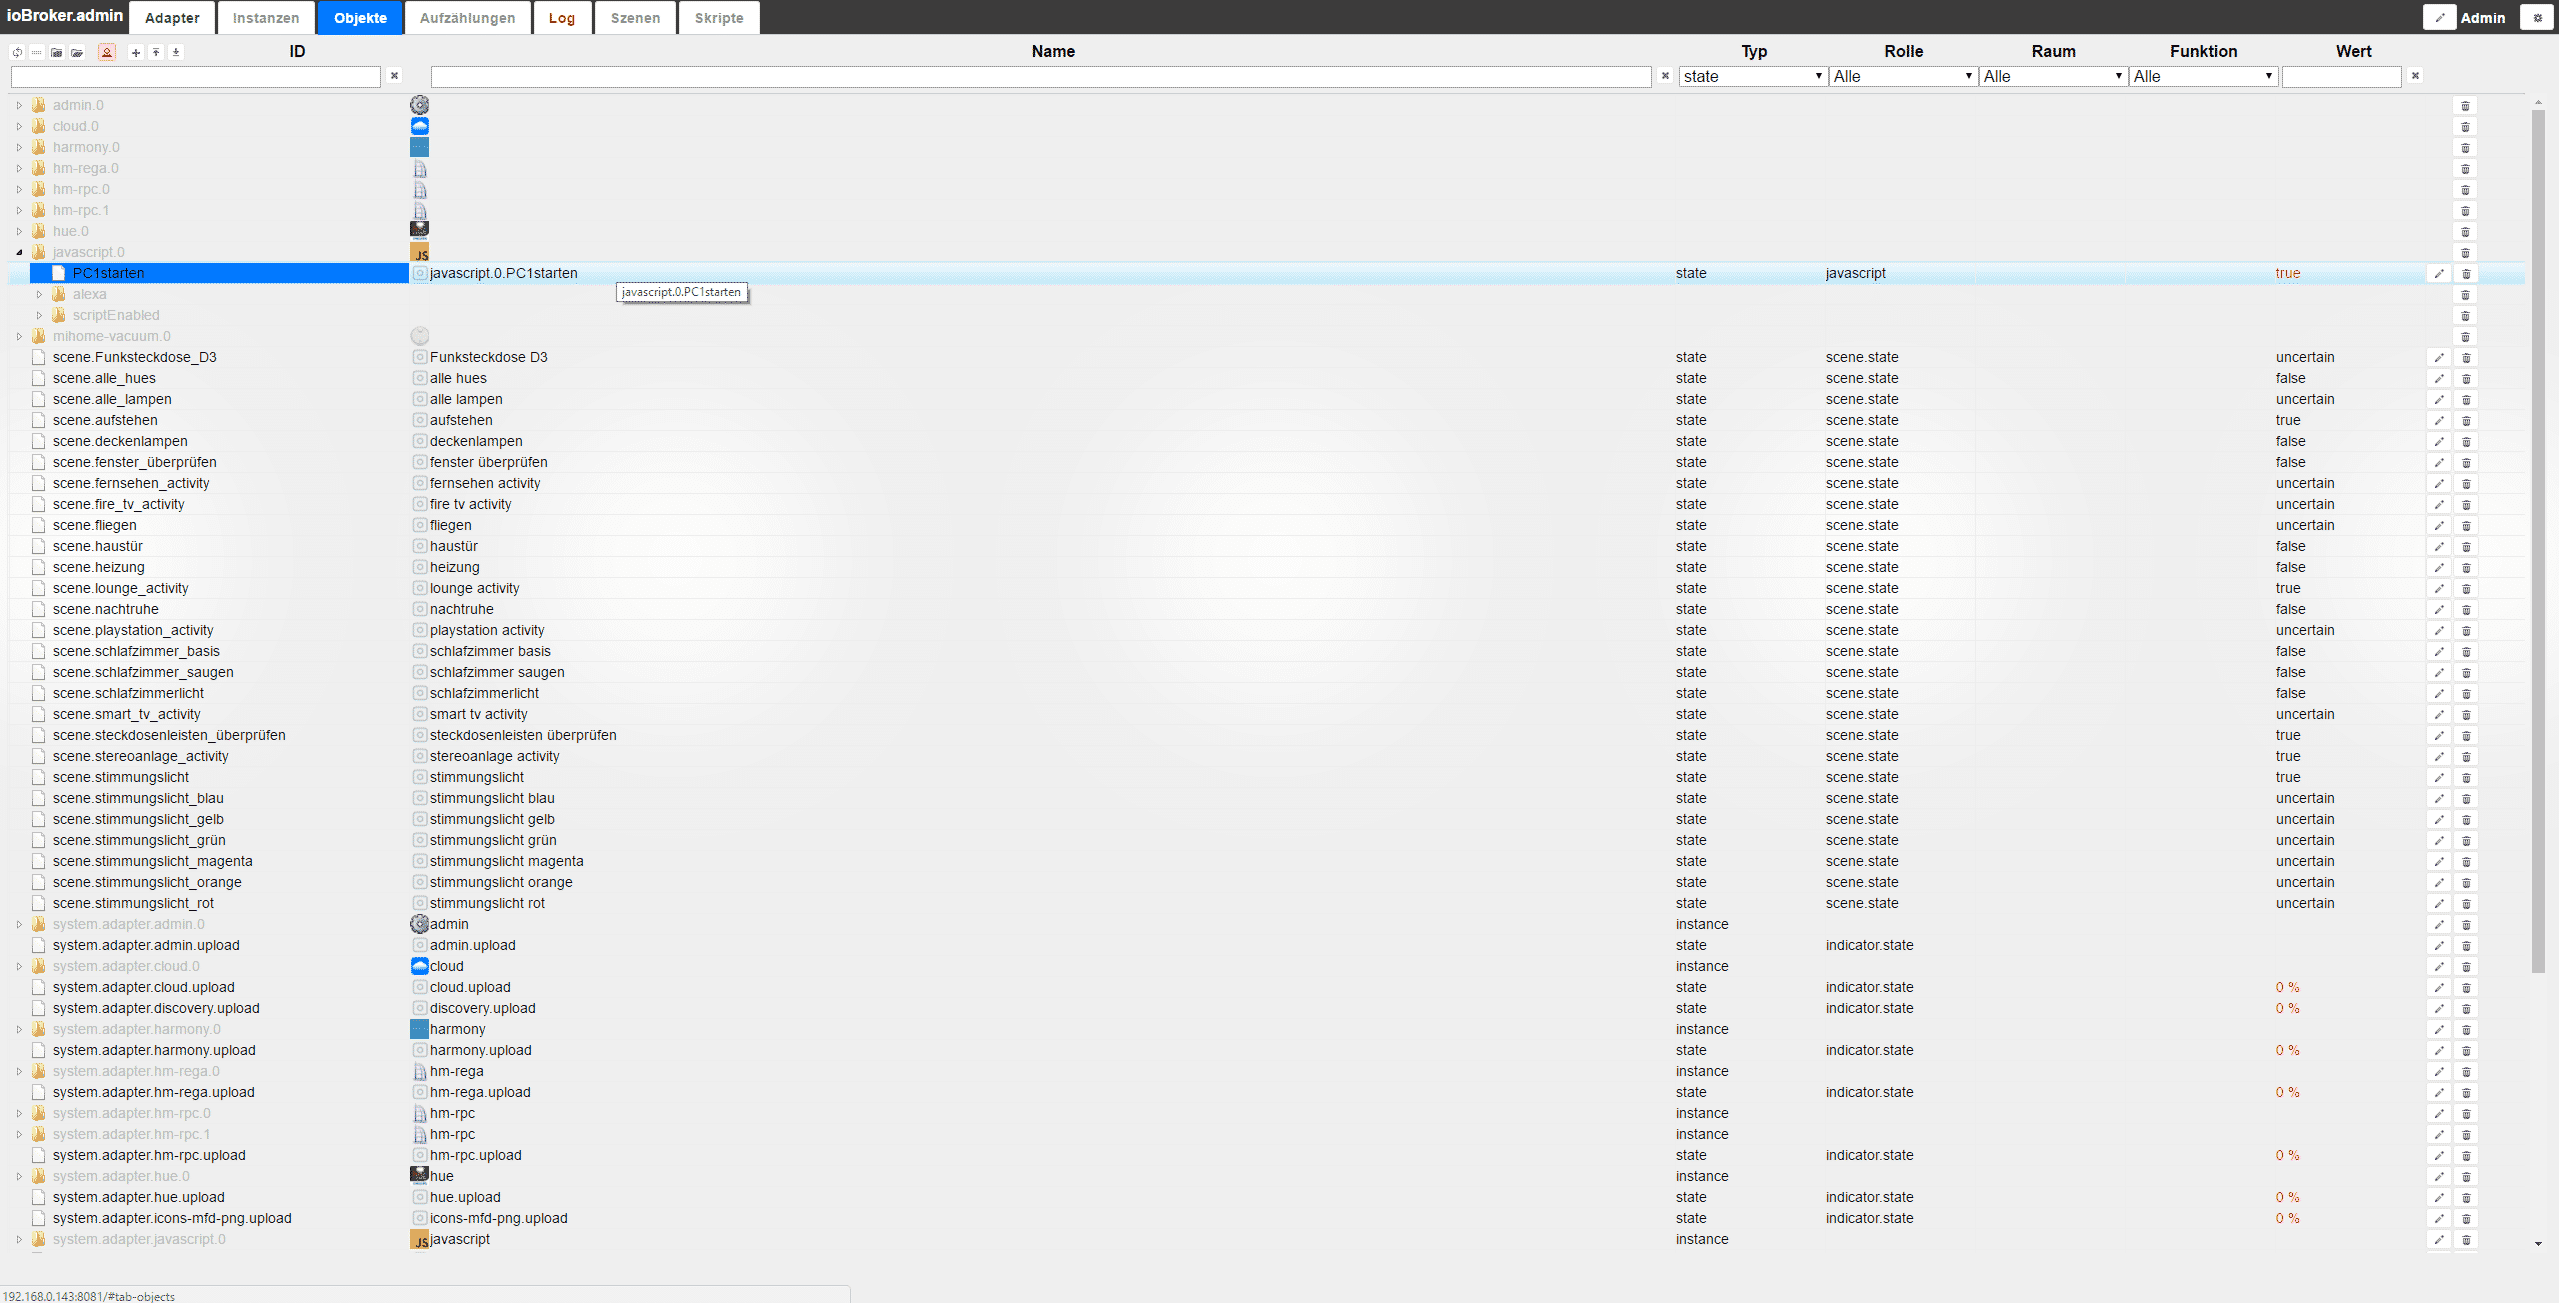This screenshot has height=1303, width=2559.
Task: Clear the ID filter field
Action: (x=394, y=76)
